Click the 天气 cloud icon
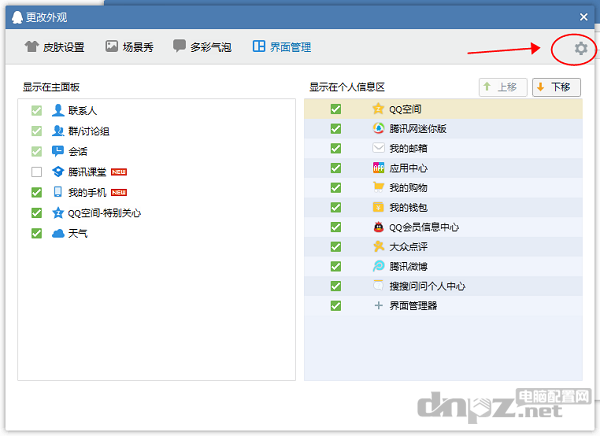Screen dimensions: 600x436 58,233
